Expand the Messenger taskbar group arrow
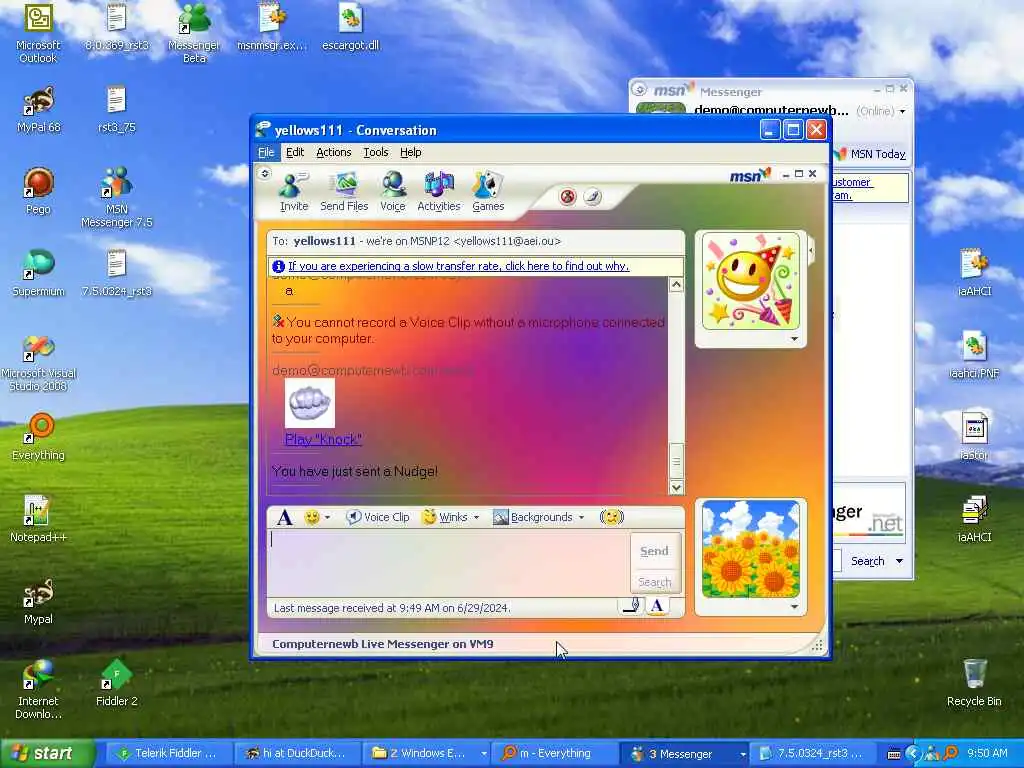Image resolution: width=1024 pixels, height=768 pixels. coord(743,754)
